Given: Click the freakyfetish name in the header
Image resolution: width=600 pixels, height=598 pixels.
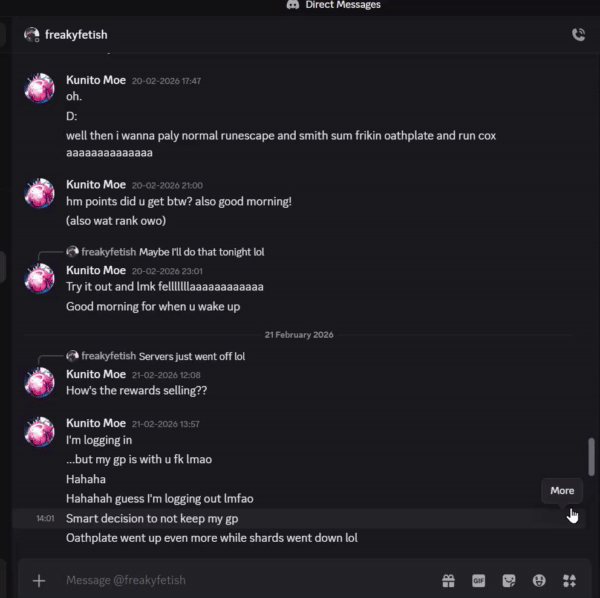Looking at the screenshot, I should tap(76, 35).
